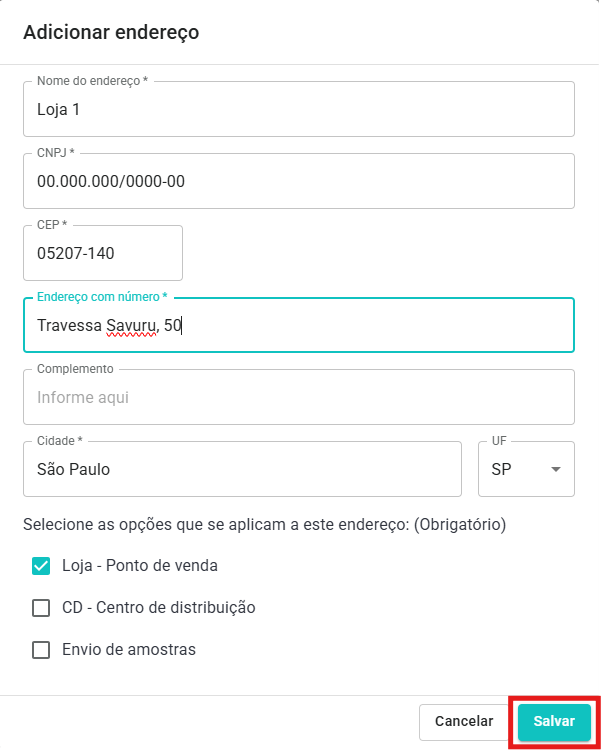Click the 'Loja 1' text in name field
Image resolution: width=601 pixels, height=750 pixels.
click(x=58, y=109)
